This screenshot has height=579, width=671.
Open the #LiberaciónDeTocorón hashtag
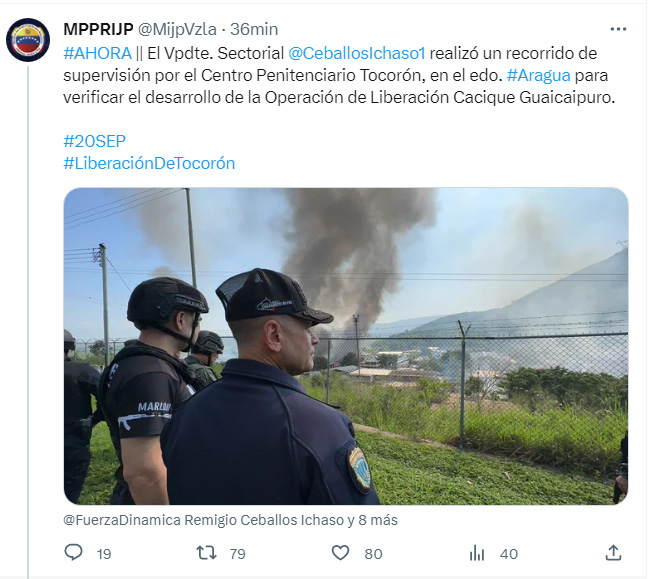click(149, 163)
